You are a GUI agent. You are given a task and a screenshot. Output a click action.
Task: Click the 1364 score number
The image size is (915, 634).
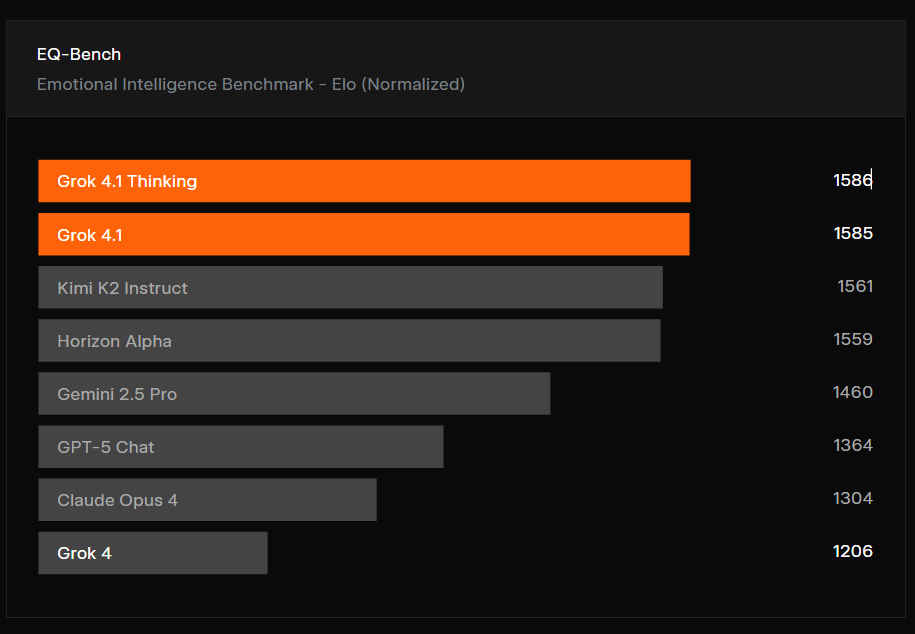(x=852, y=445)
